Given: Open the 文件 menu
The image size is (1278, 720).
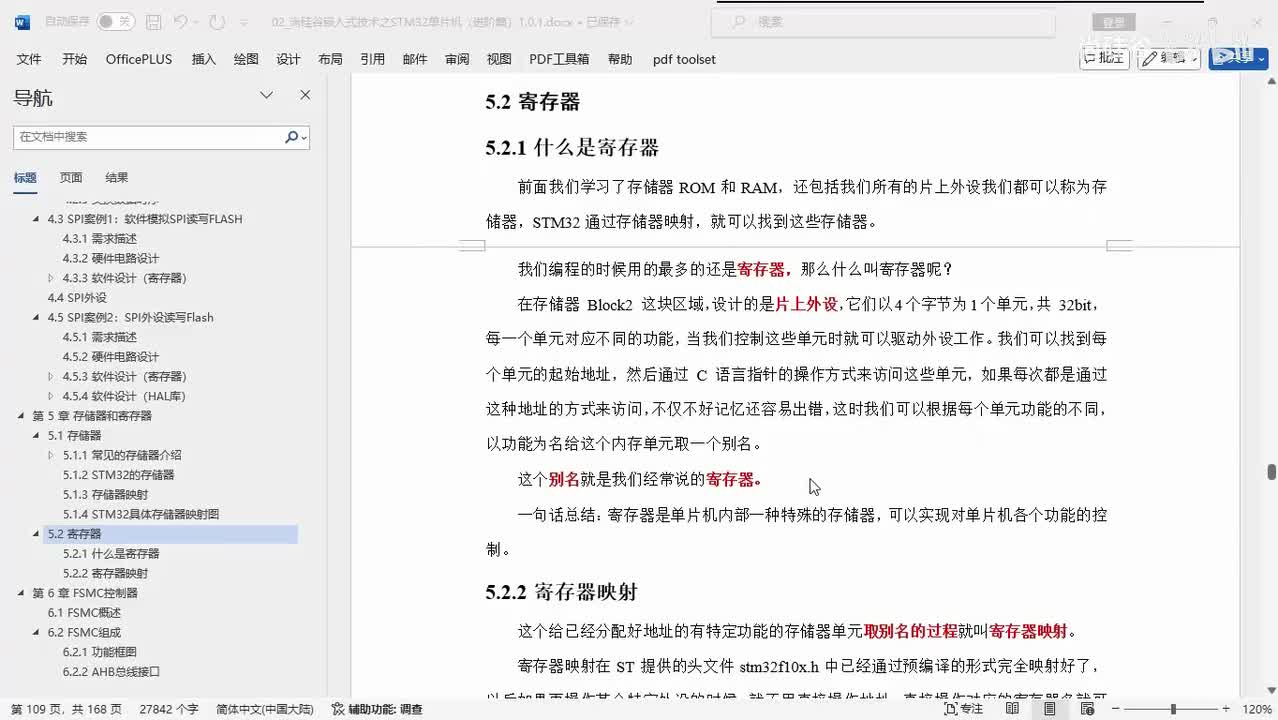Looking at the screenshot, I should coord(29,59).
